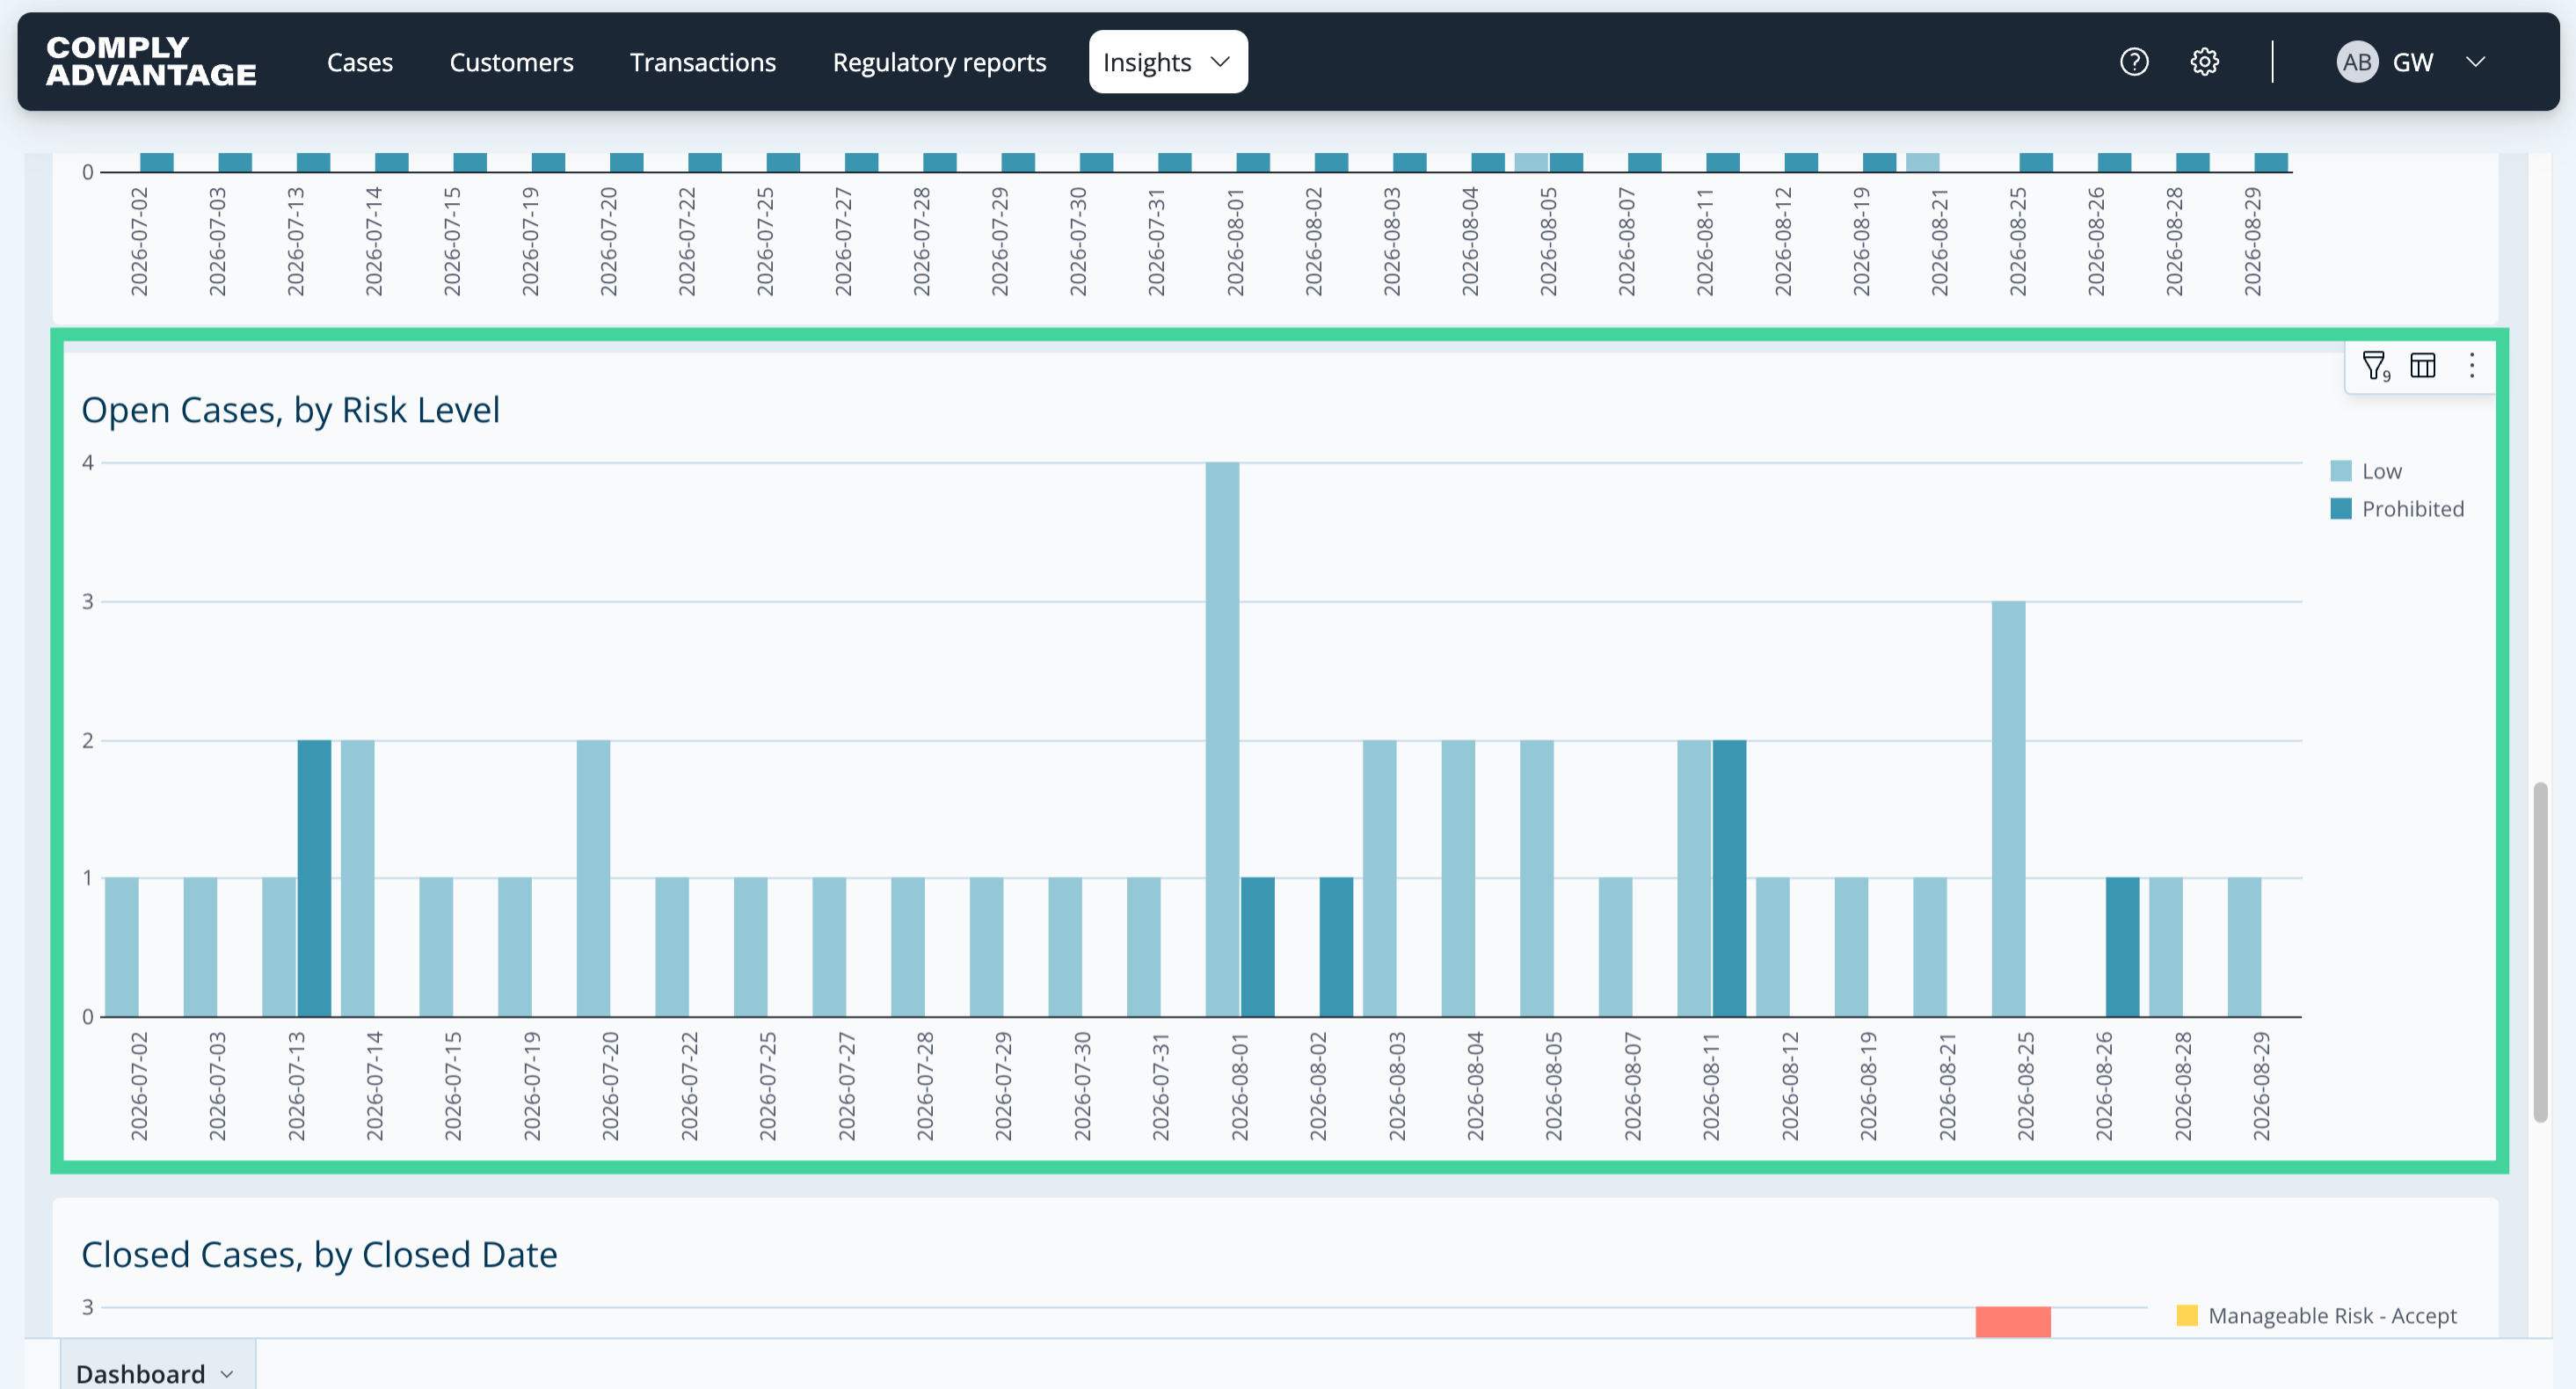Click the 2026-07-02 Low bar in Open Cases chart
Viewport: 2576px width, 1389px height.
tap(121, 947)
